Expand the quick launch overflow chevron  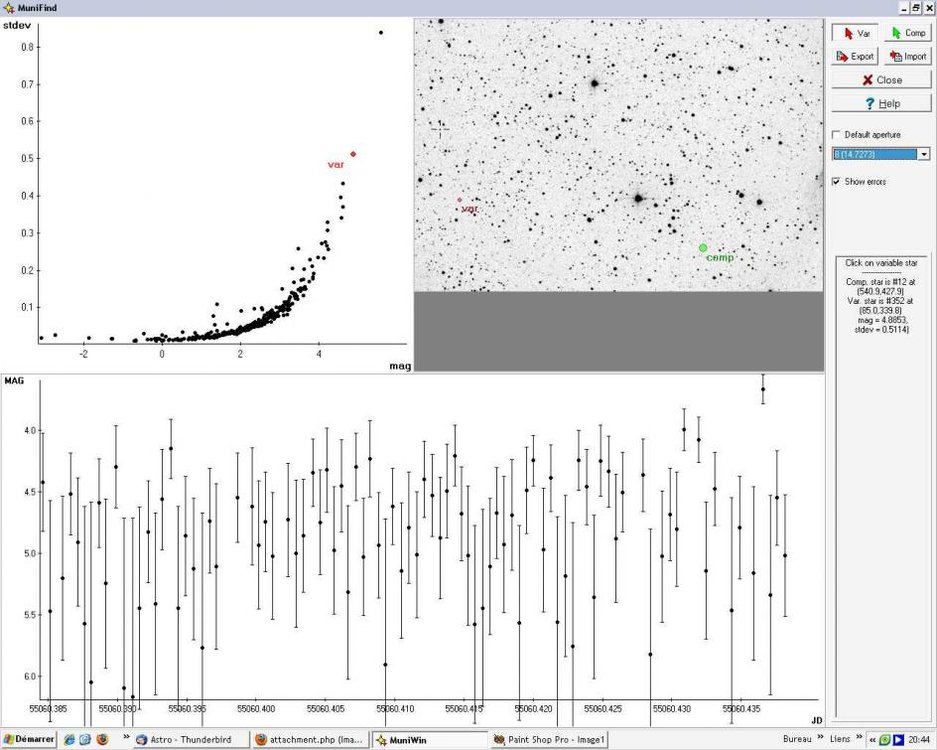click(x=126, y=737)
